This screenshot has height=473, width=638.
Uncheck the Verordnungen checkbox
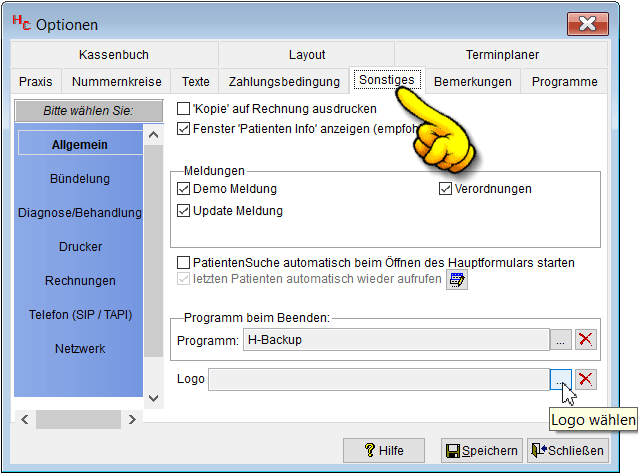[446, 189]
